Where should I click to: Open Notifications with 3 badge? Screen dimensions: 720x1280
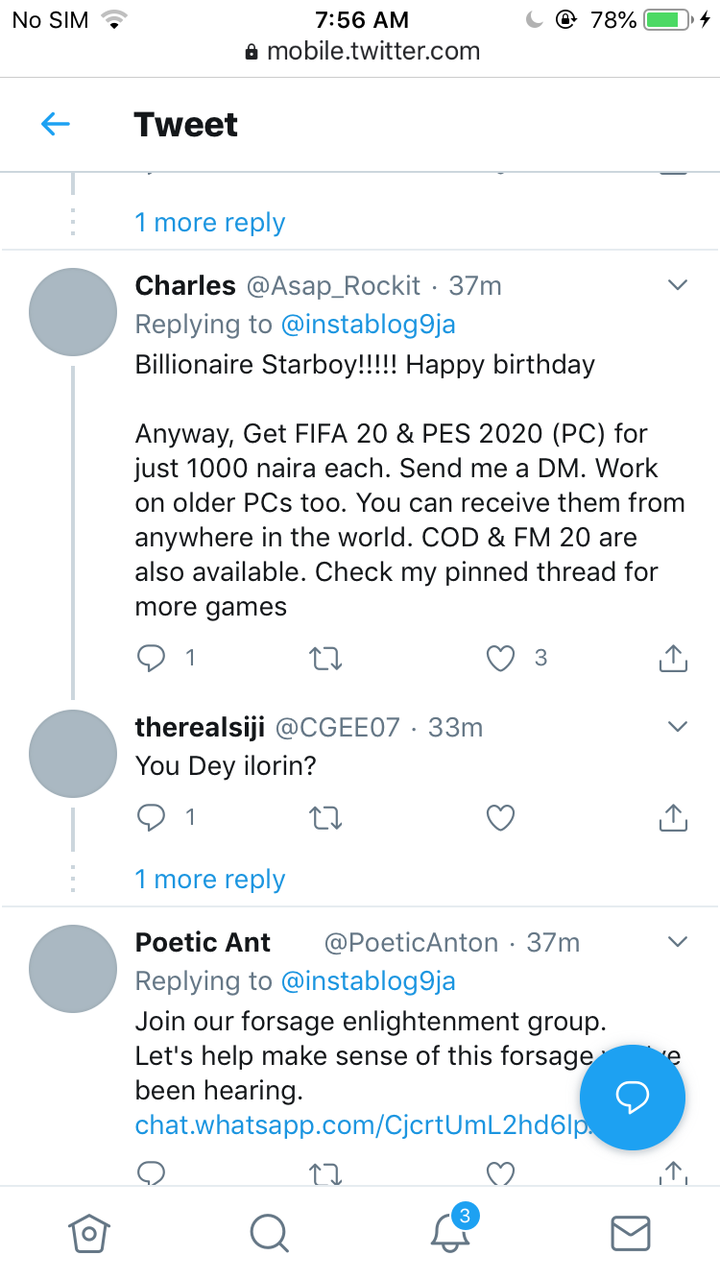[x=453, y=1229]
